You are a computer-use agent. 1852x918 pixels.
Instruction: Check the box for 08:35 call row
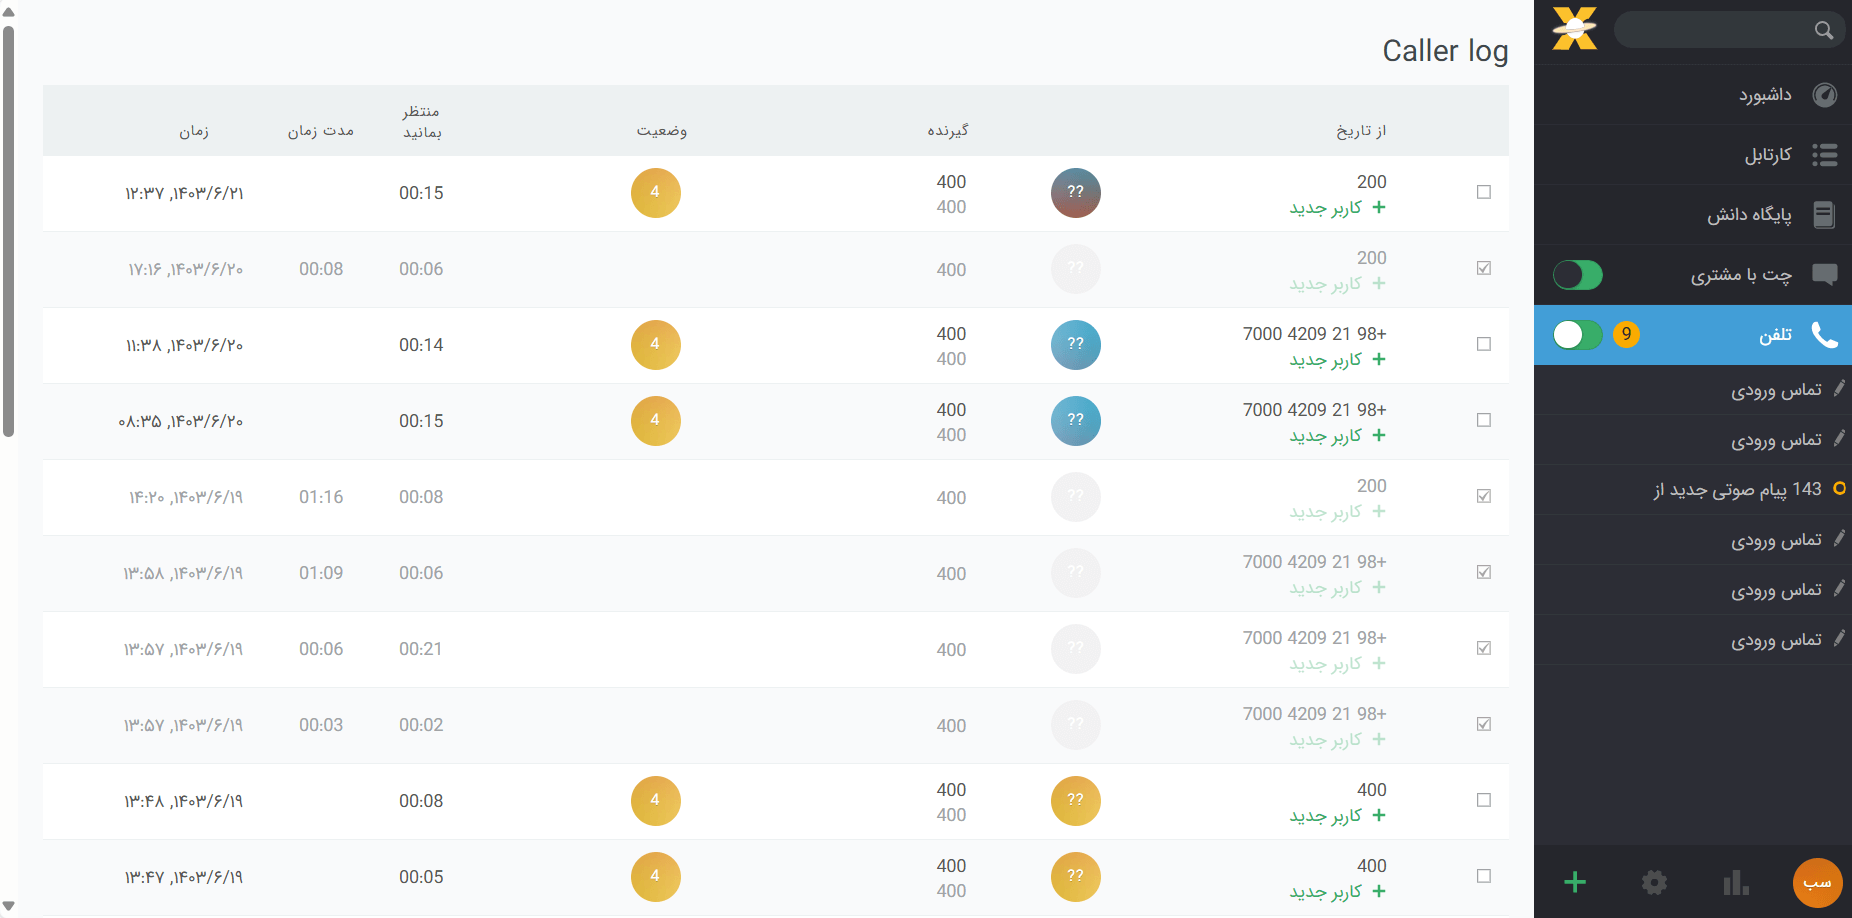[x=1484, y=420]
